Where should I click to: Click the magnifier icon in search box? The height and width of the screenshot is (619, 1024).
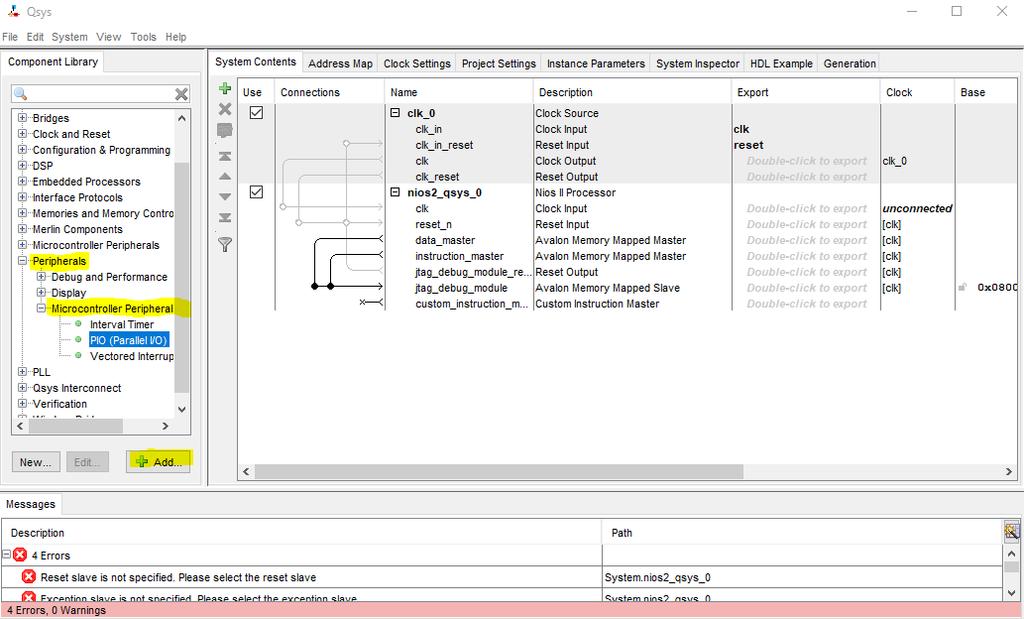20,94
